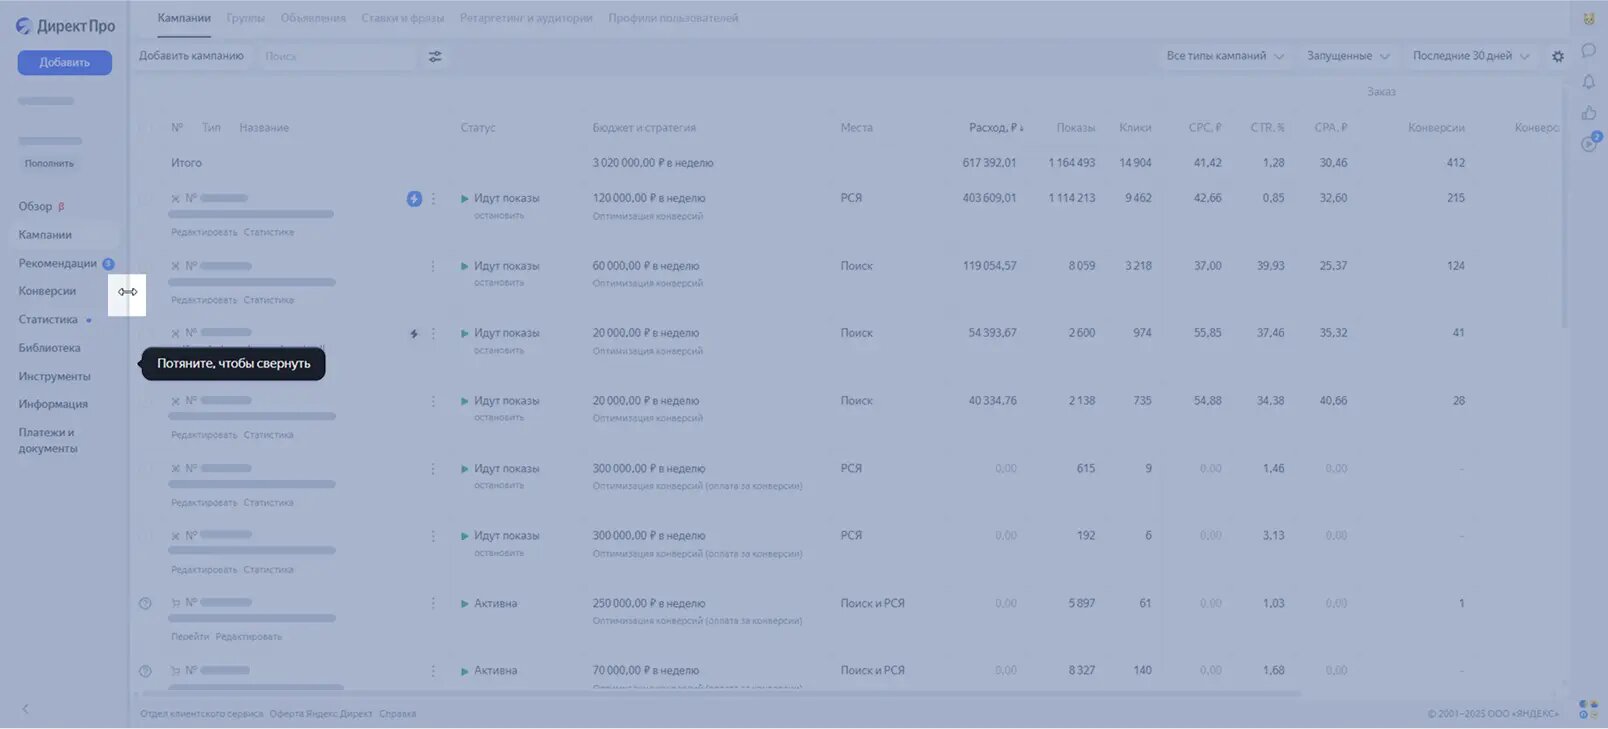
Task: Click Статистика link in the 403 609,01 row
Action: tap(269, 232)
